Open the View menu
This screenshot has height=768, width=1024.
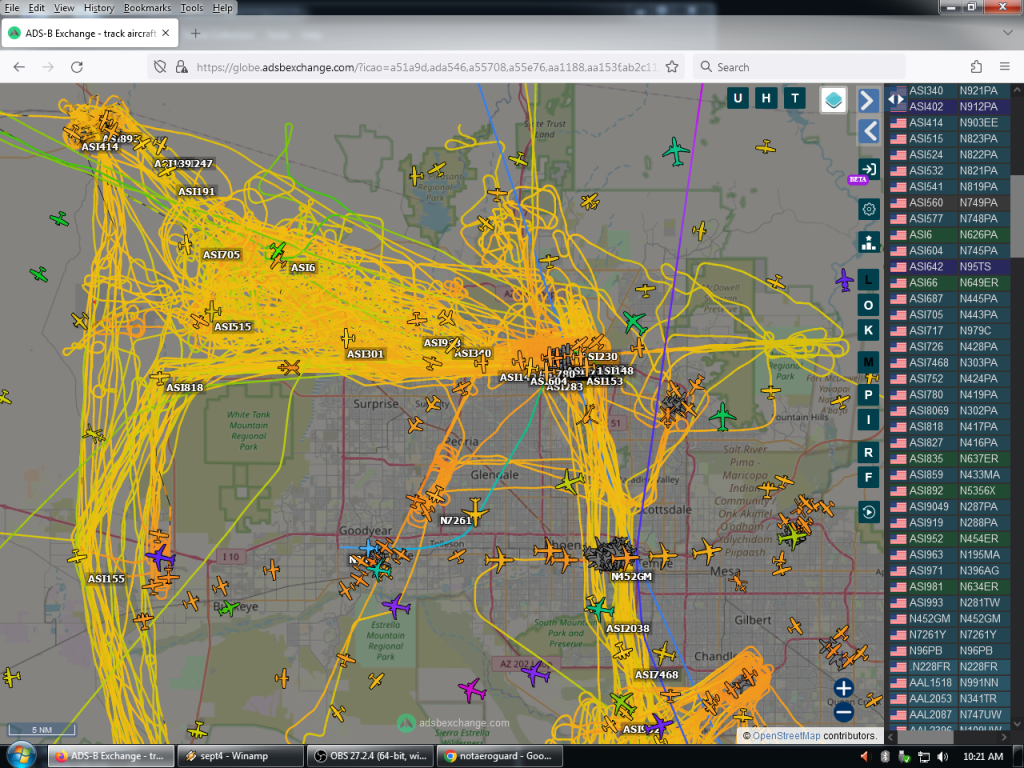pyautogui.click(x=64, y=8)
